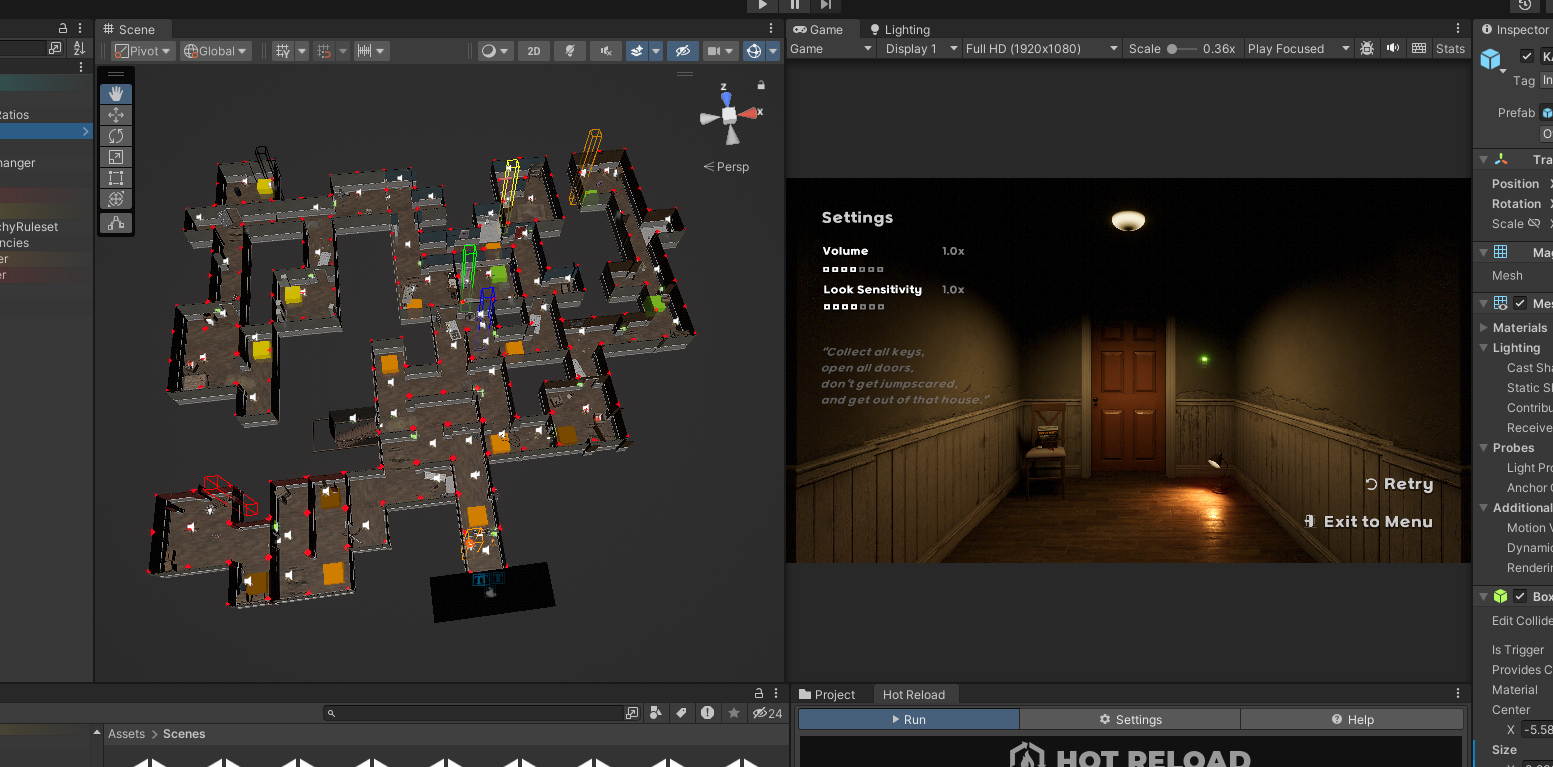Search by type icon in Project window
Screen dimensions: 1553x767
coord(656,713)
